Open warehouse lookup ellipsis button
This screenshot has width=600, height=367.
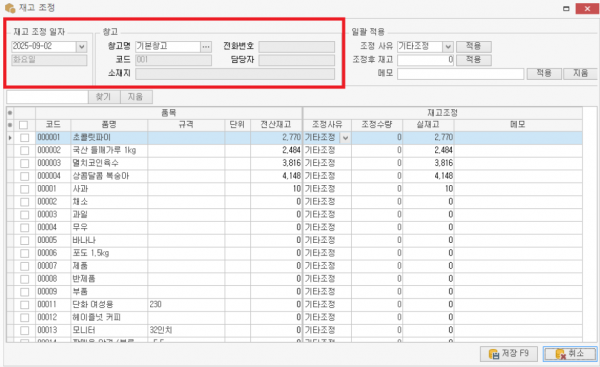[x=206, y=47]
